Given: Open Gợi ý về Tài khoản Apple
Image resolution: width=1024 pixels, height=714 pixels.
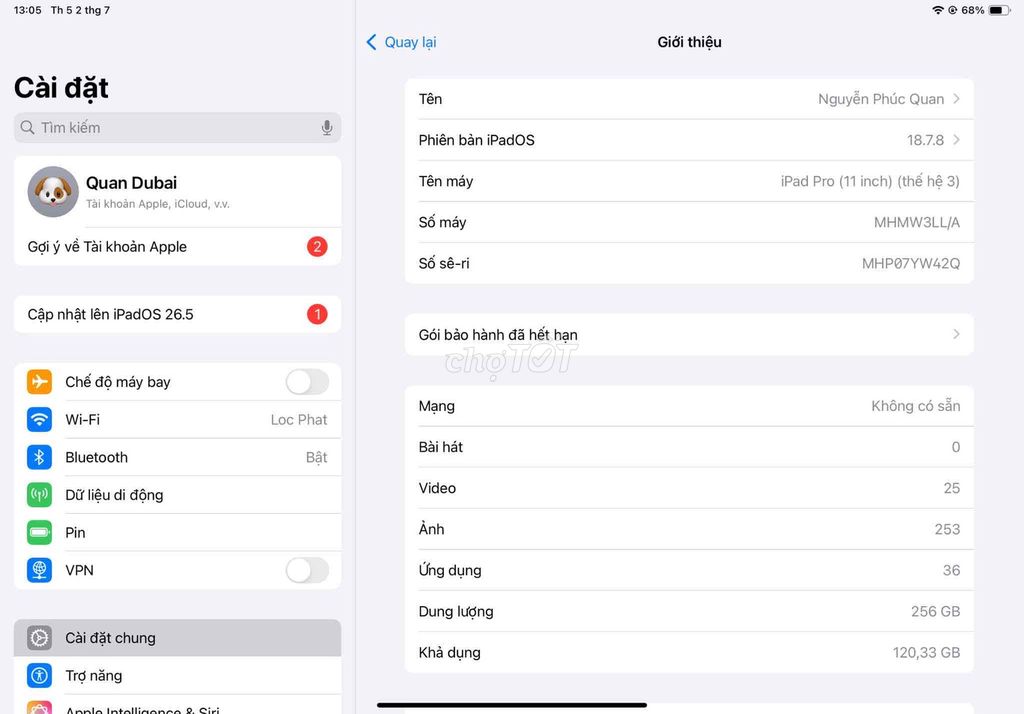Looking at the screenshot, I should point(177,246).
